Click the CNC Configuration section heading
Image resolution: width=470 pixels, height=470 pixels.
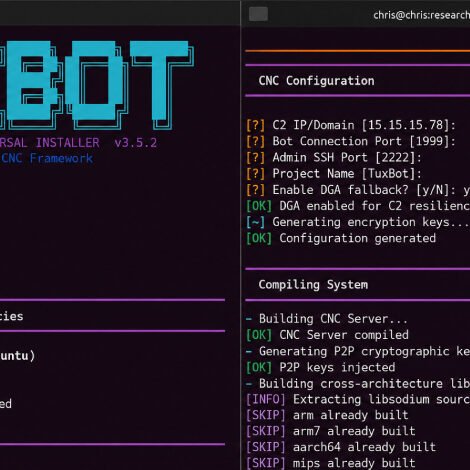pos(316,81)
